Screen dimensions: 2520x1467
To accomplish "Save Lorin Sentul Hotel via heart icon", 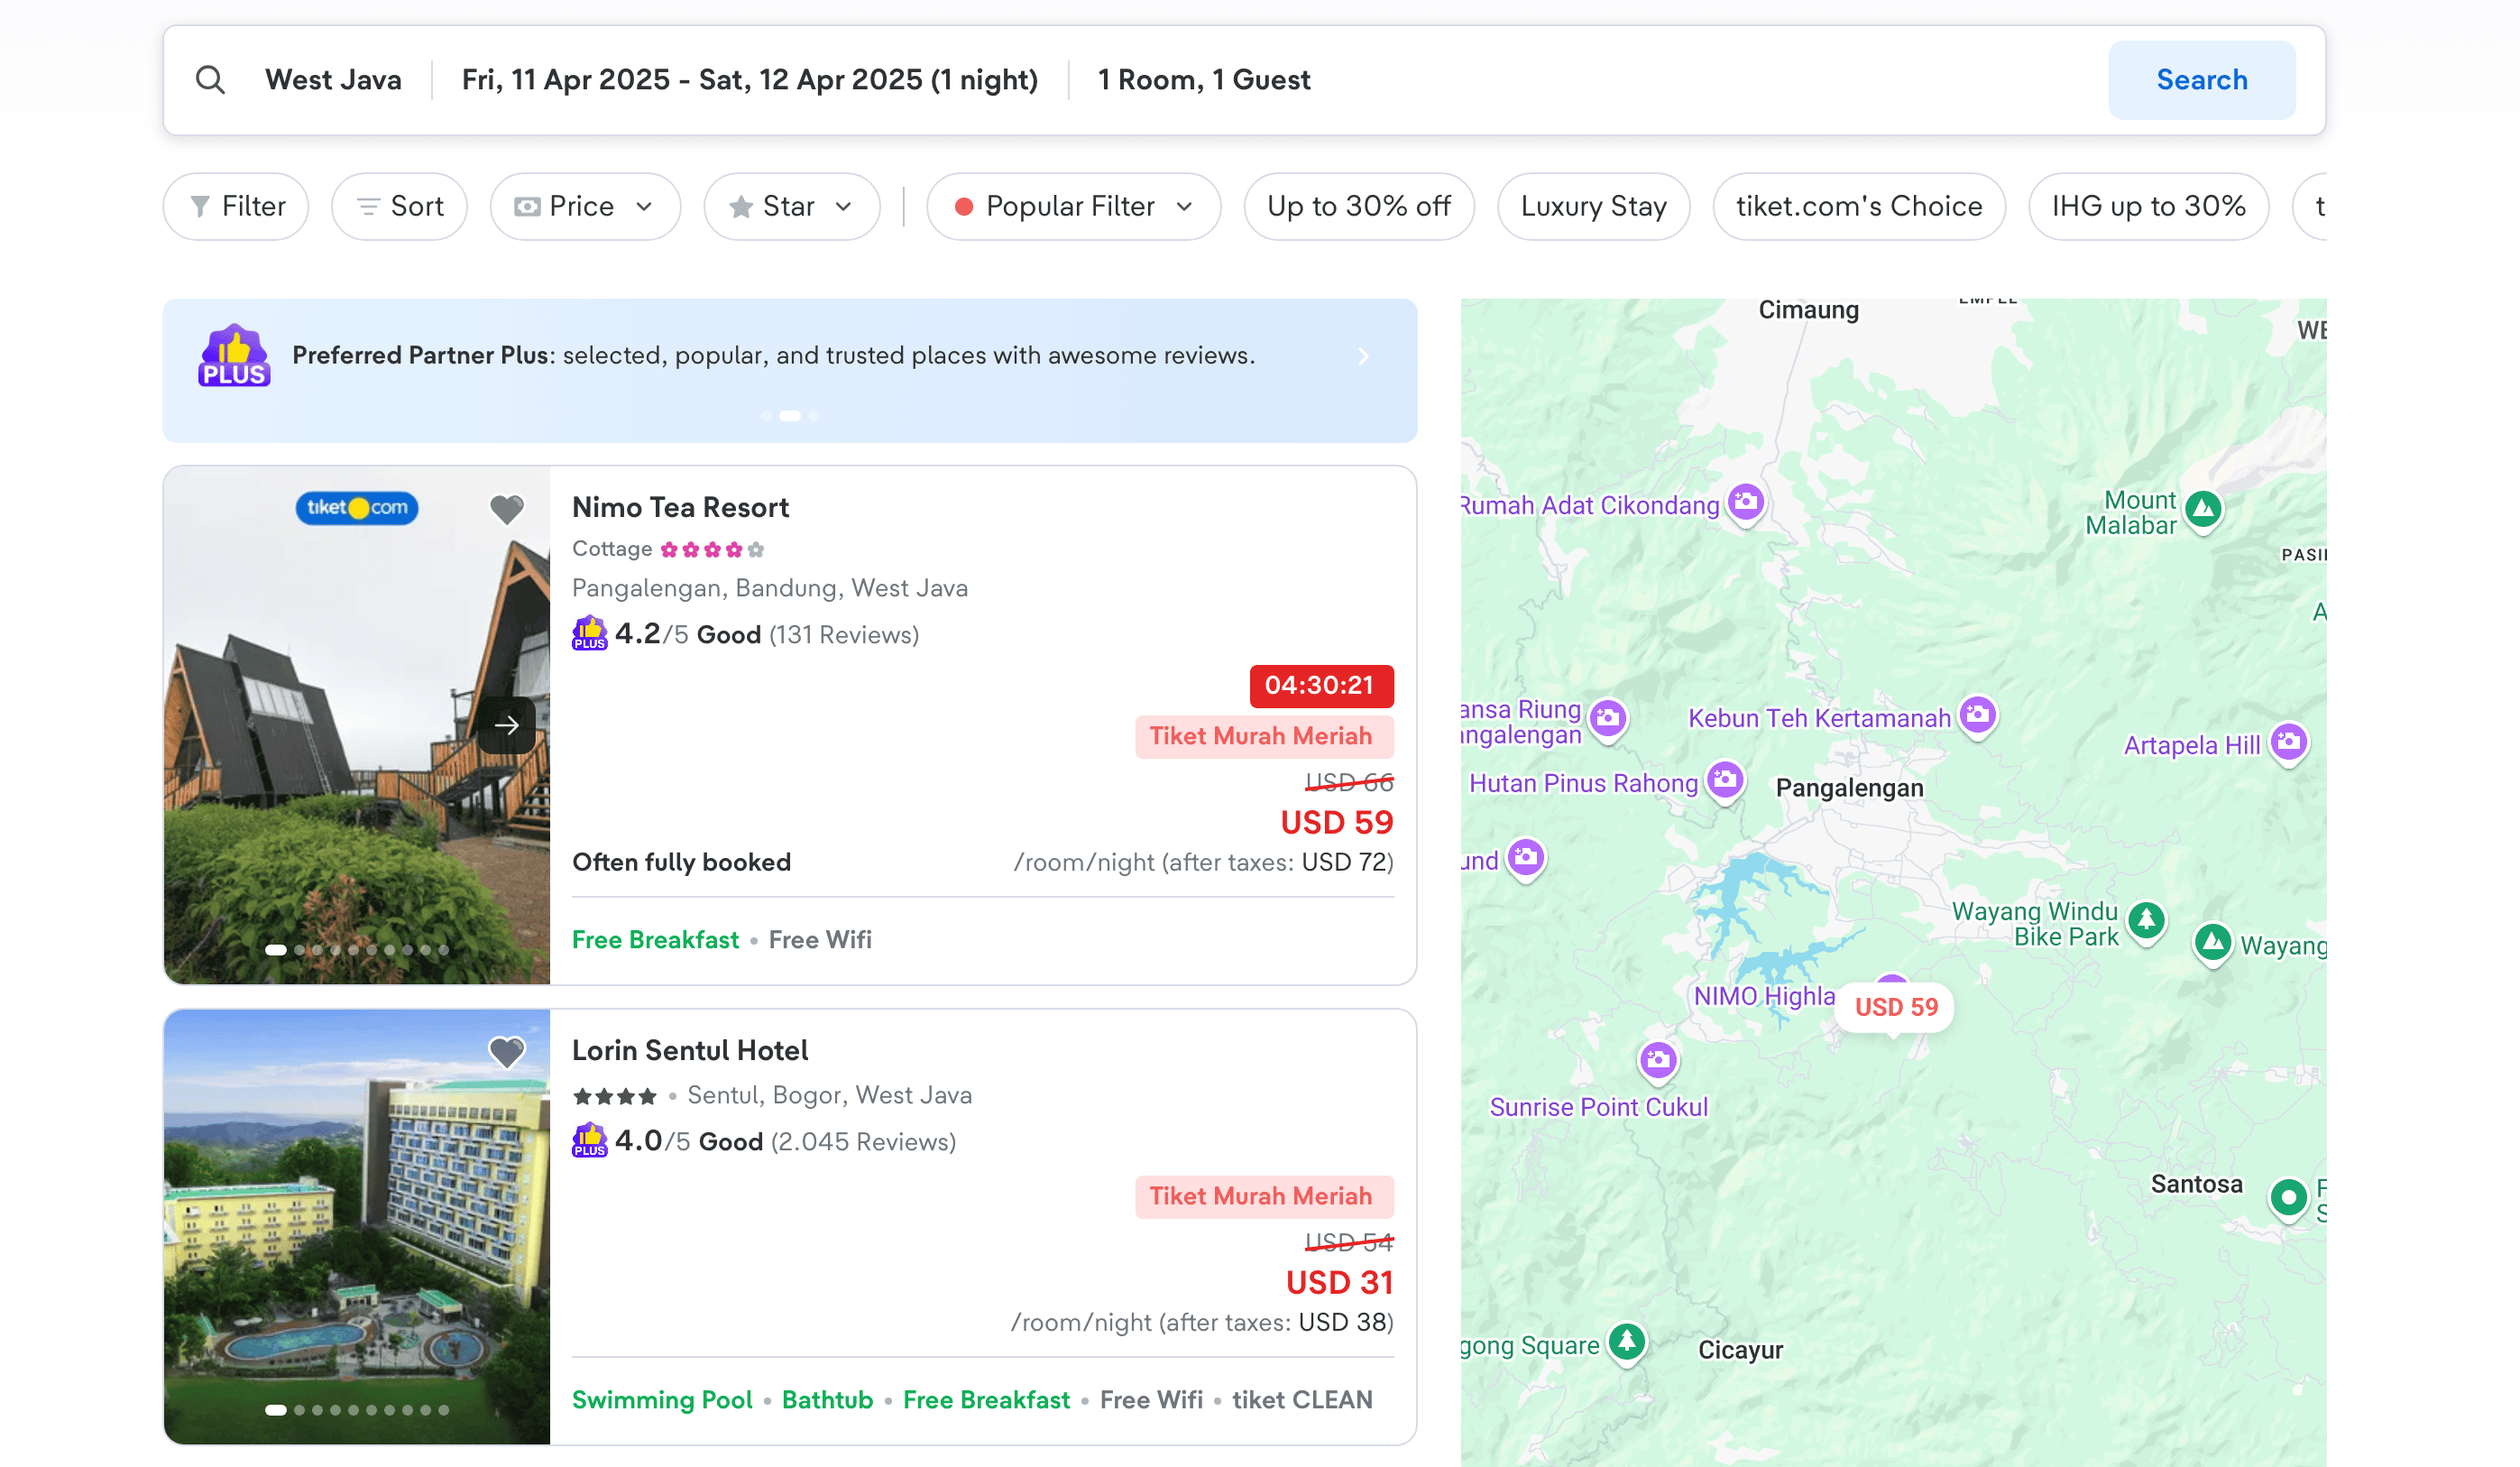I will click(x=507, y=1052).
